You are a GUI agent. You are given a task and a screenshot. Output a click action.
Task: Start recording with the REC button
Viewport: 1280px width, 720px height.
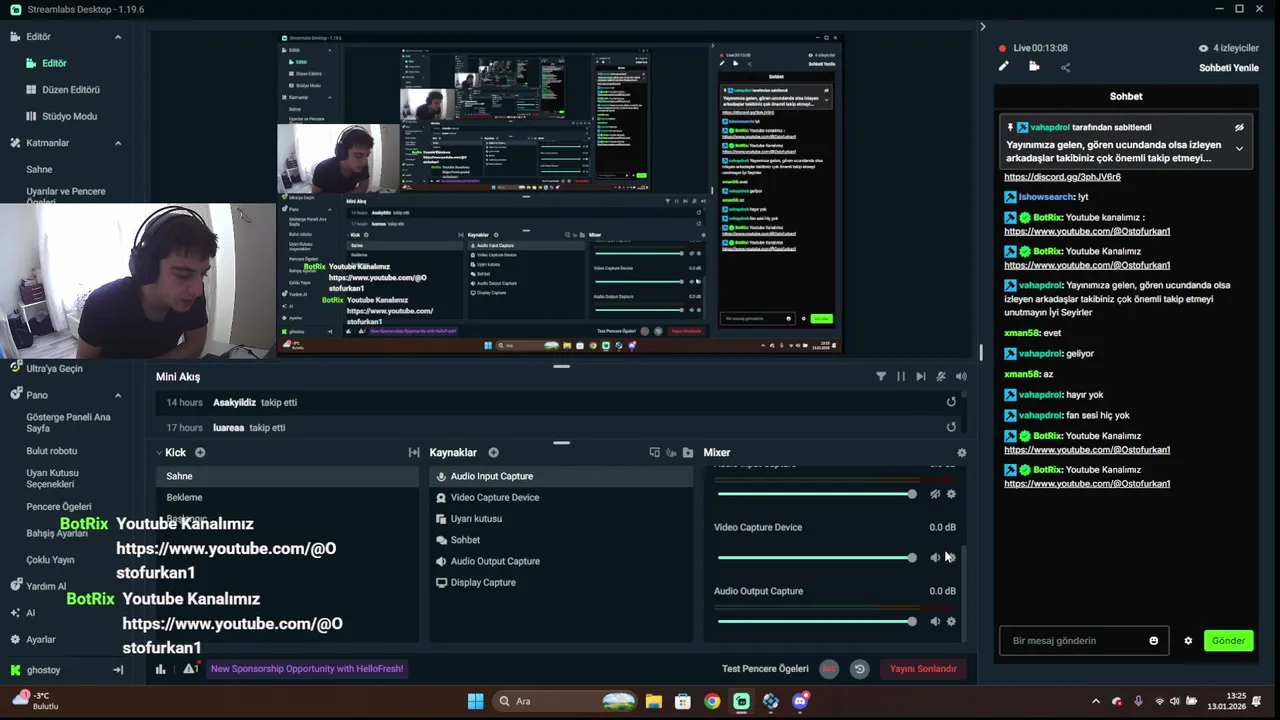[828, 669]
